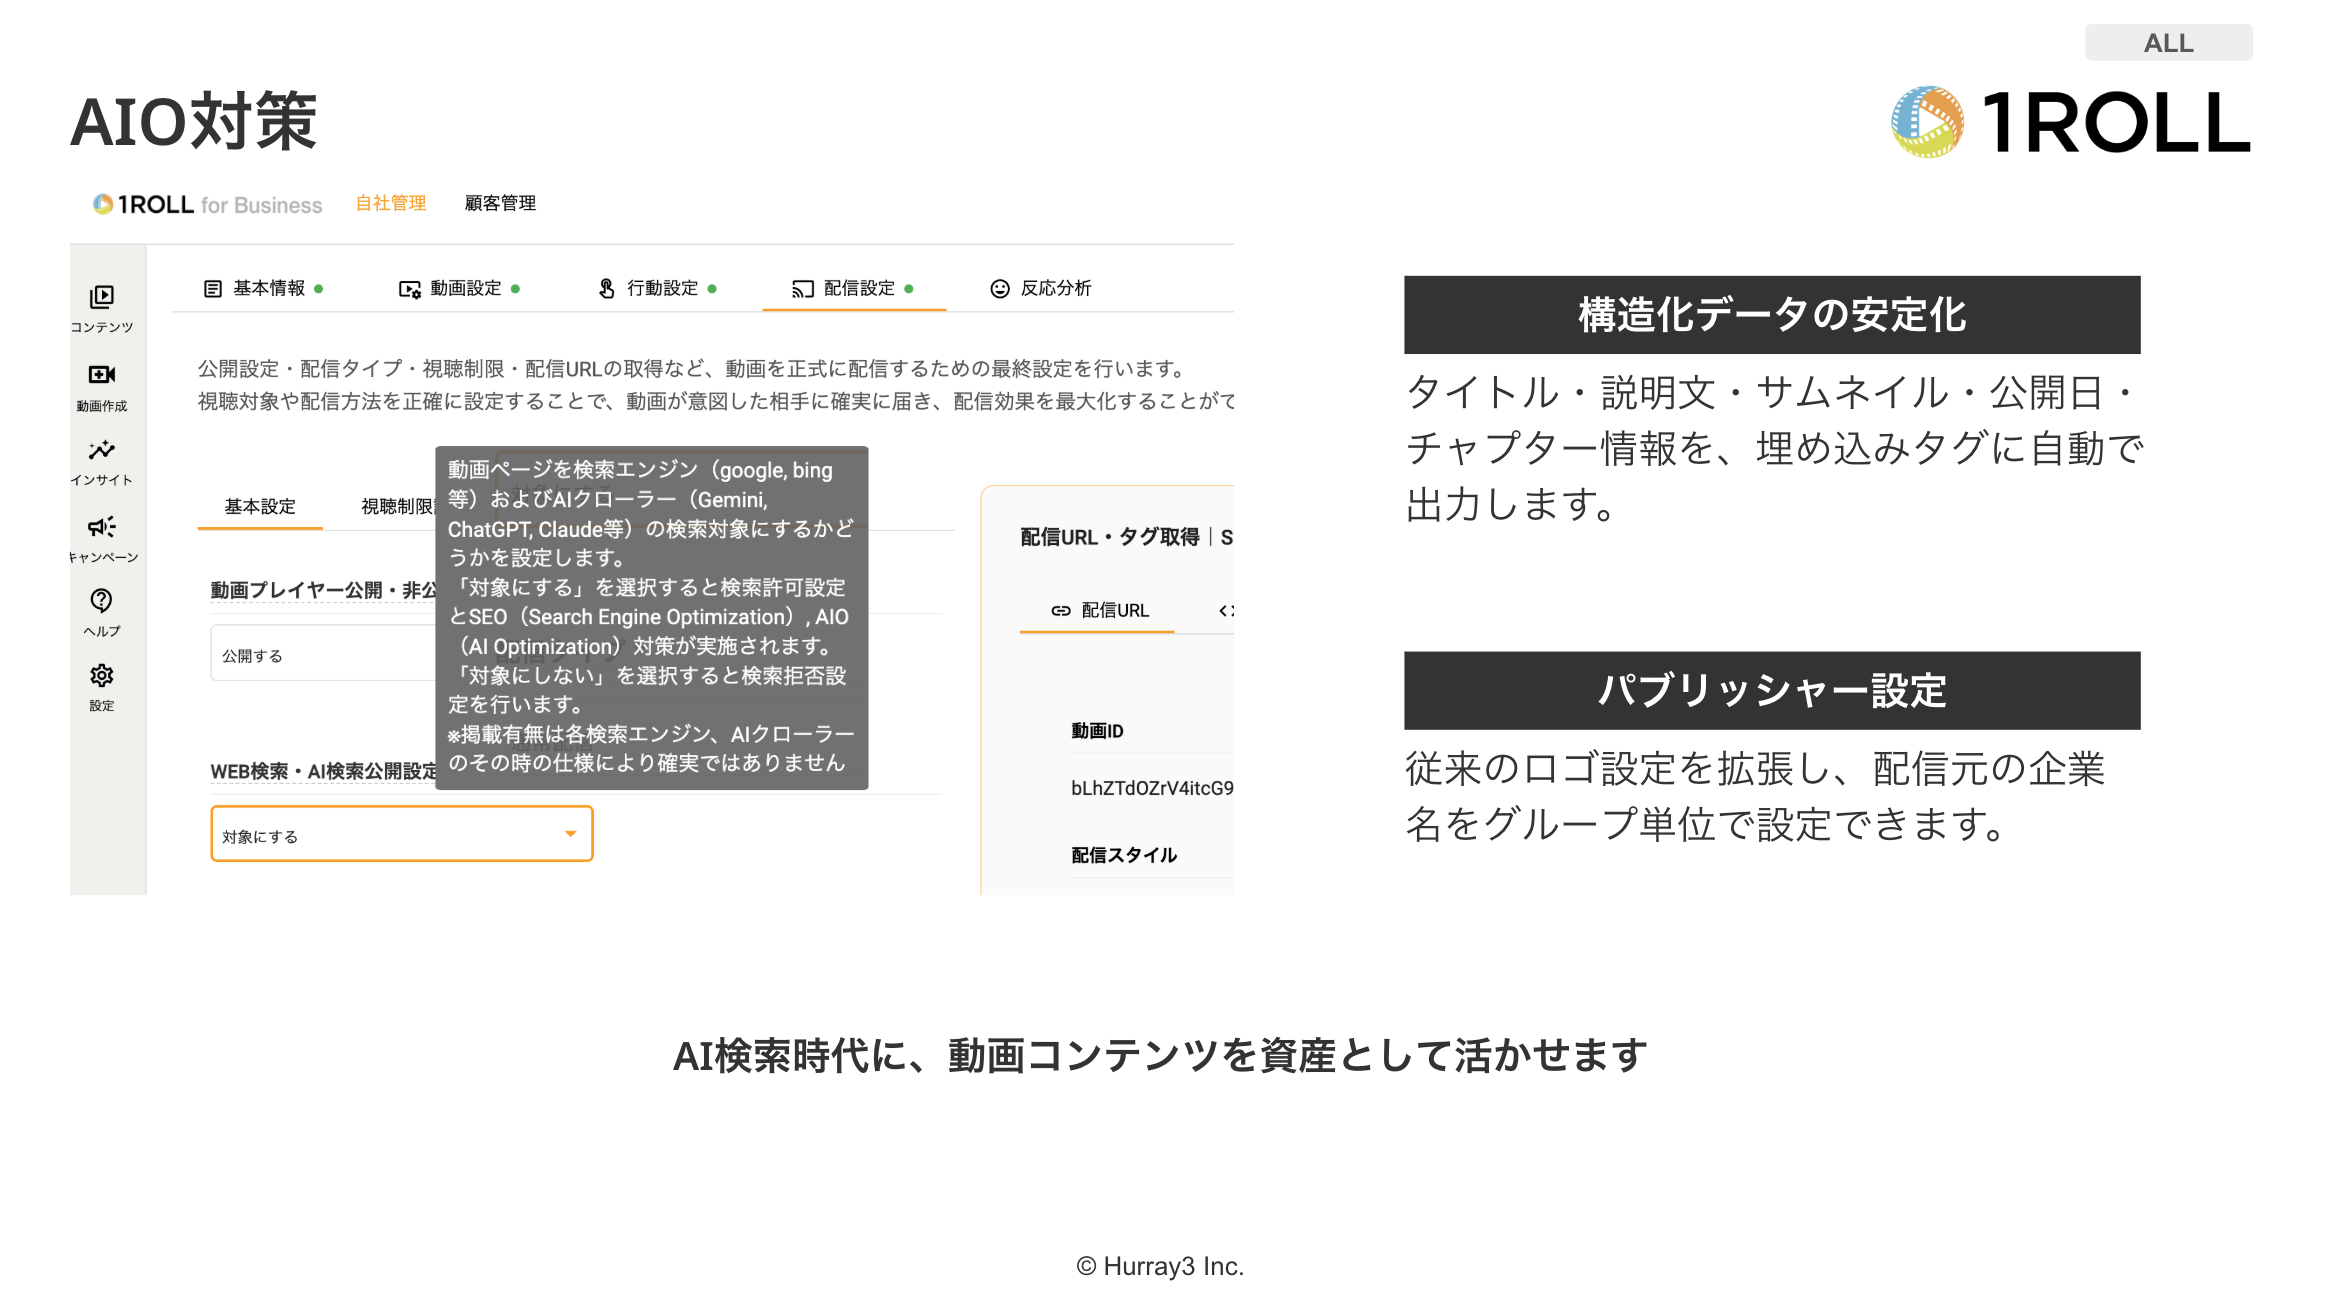Click the © Hurray3 Inc. footer text

pos(1160,1266)
